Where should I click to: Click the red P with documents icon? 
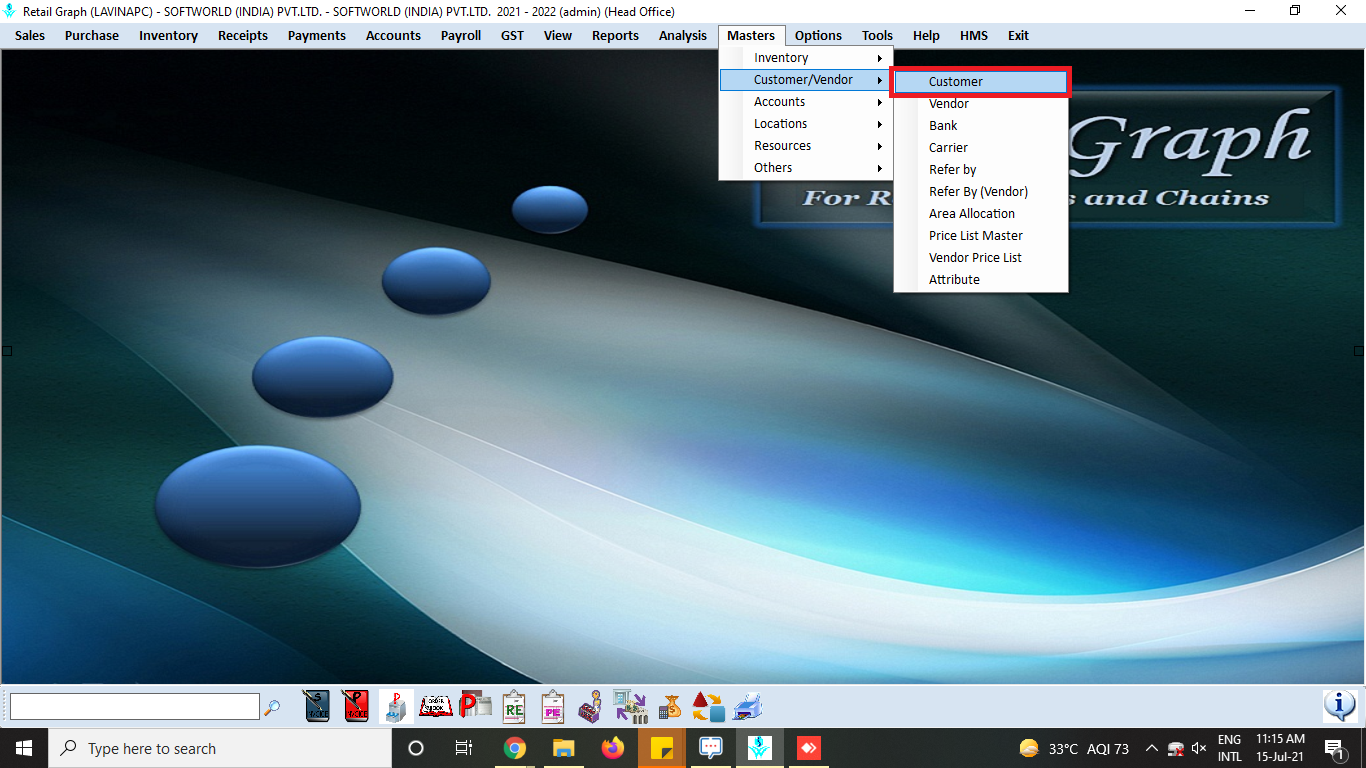tap(476, 706)
